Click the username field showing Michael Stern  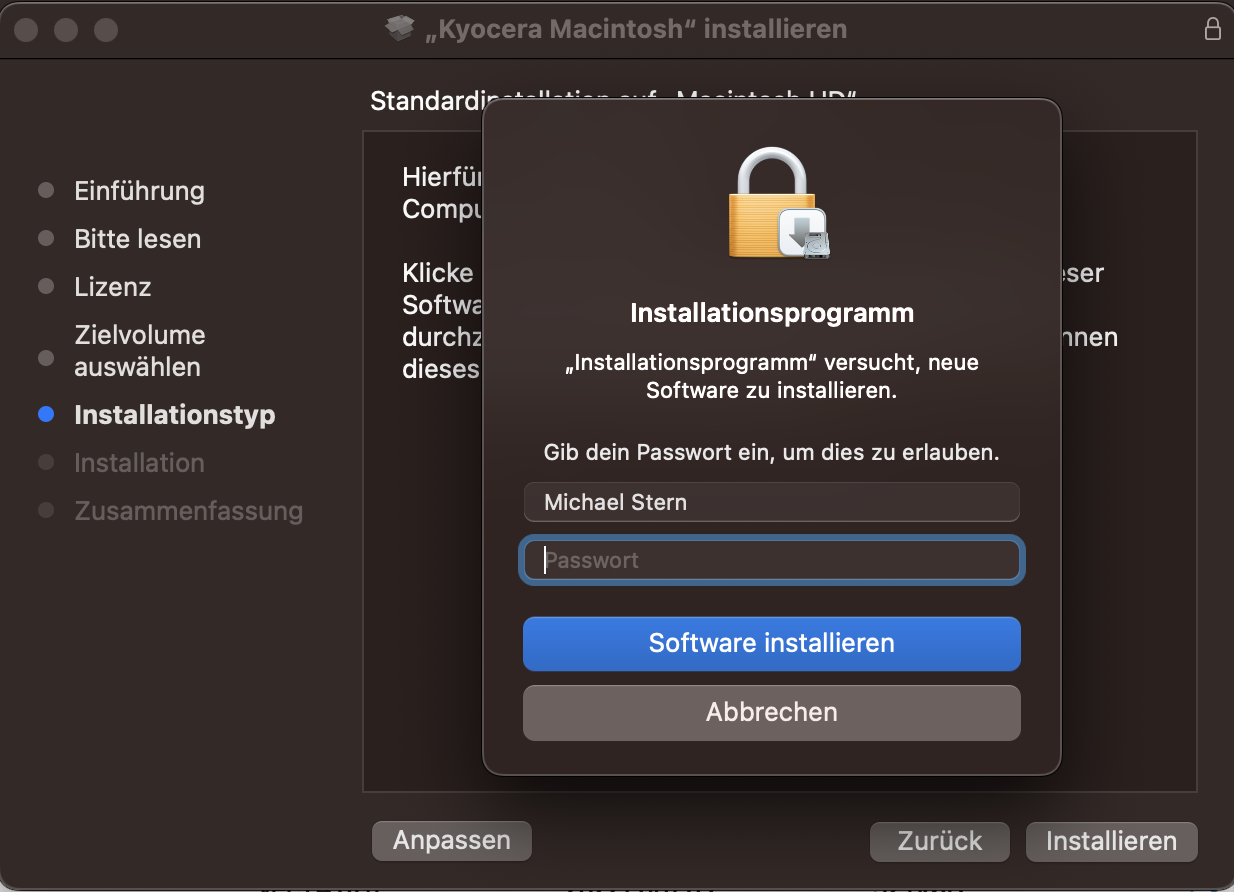771,502
